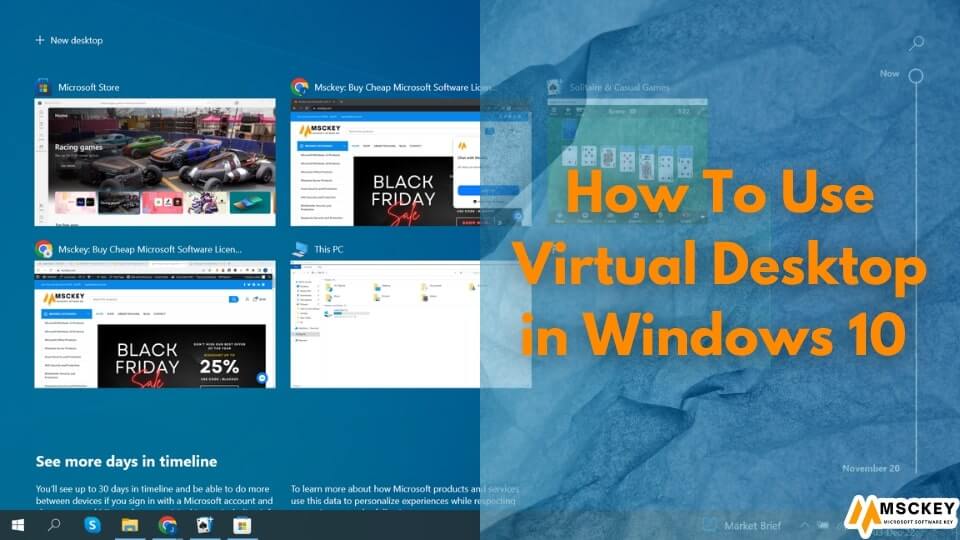The height and width of the screenshot is (540, 960).
Task: Open the Microsoft Store window thumbnail
Action: pyautogui.click(x=155, y=162)
